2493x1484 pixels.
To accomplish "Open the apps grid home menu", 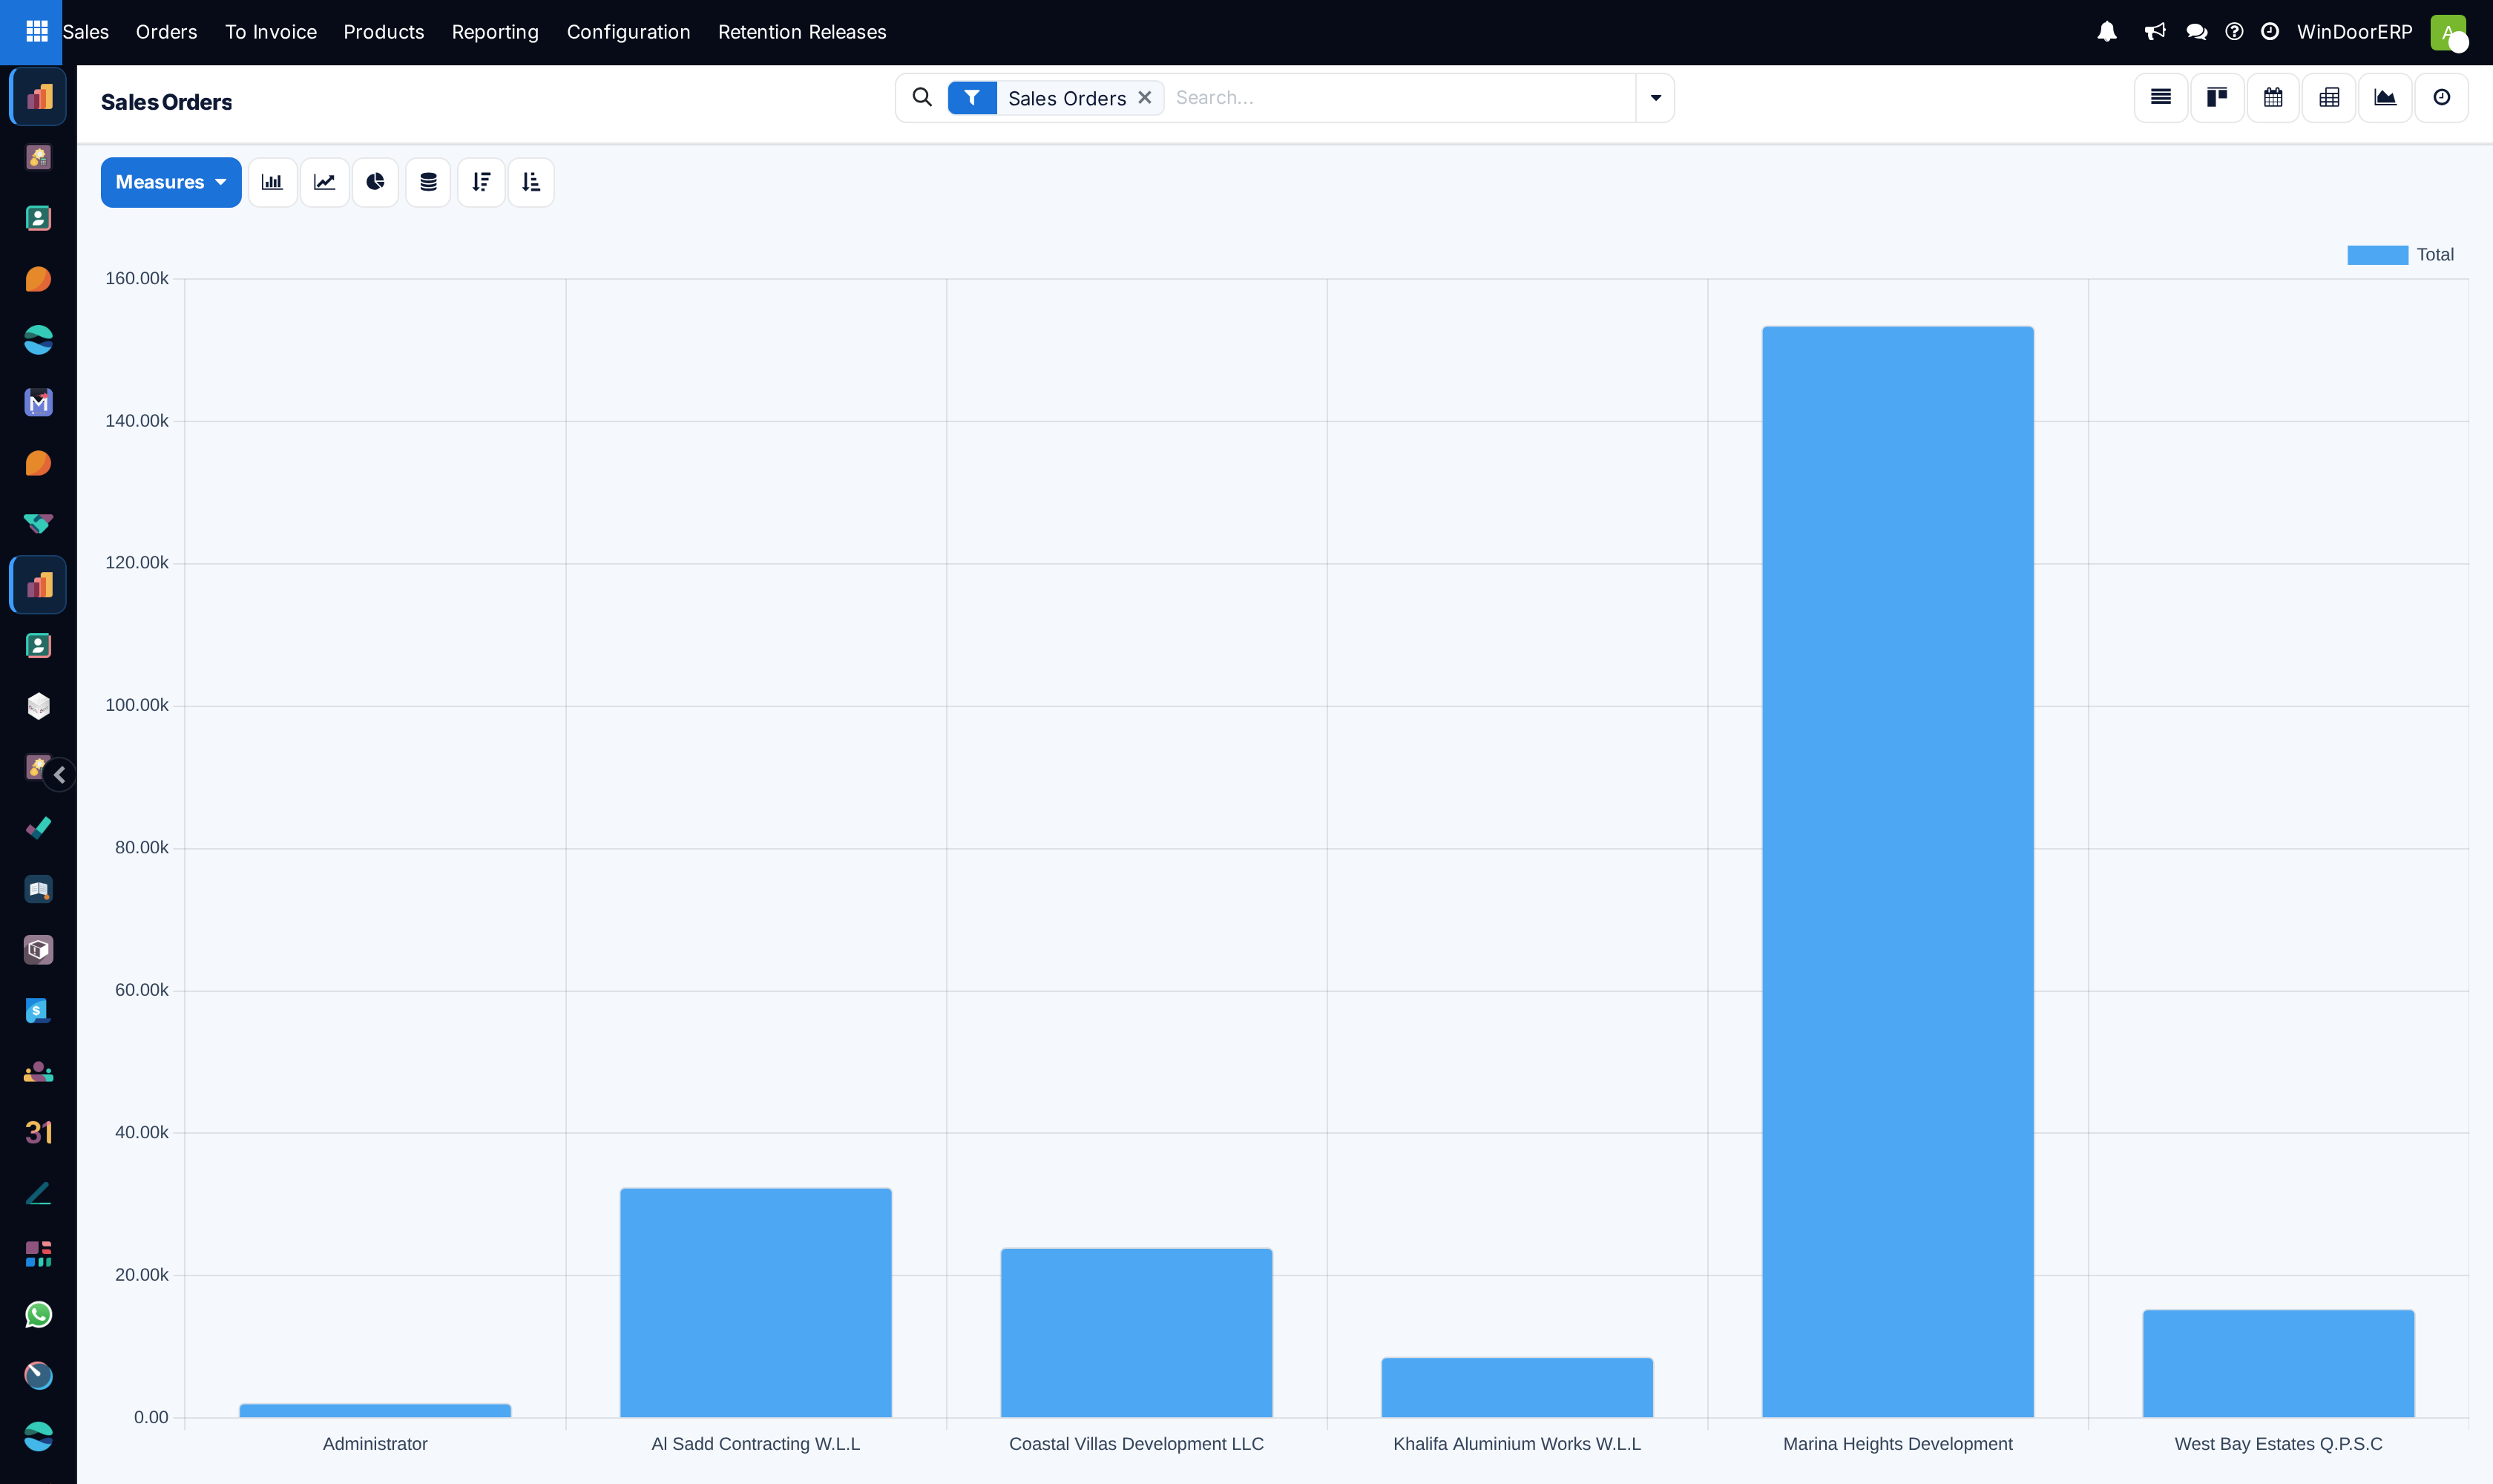I will tap(37, 32).
